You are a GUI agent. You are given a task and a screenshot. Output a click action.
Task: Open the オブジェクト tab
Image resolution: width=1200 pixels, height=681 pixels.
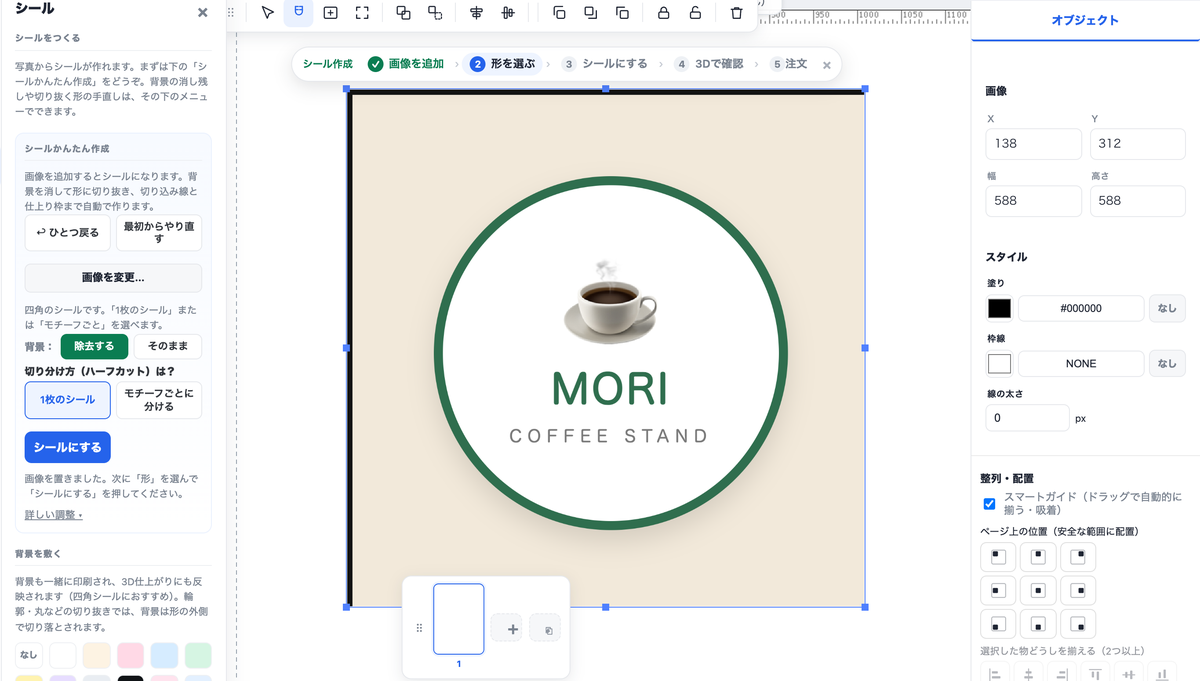click(1085, 20)
